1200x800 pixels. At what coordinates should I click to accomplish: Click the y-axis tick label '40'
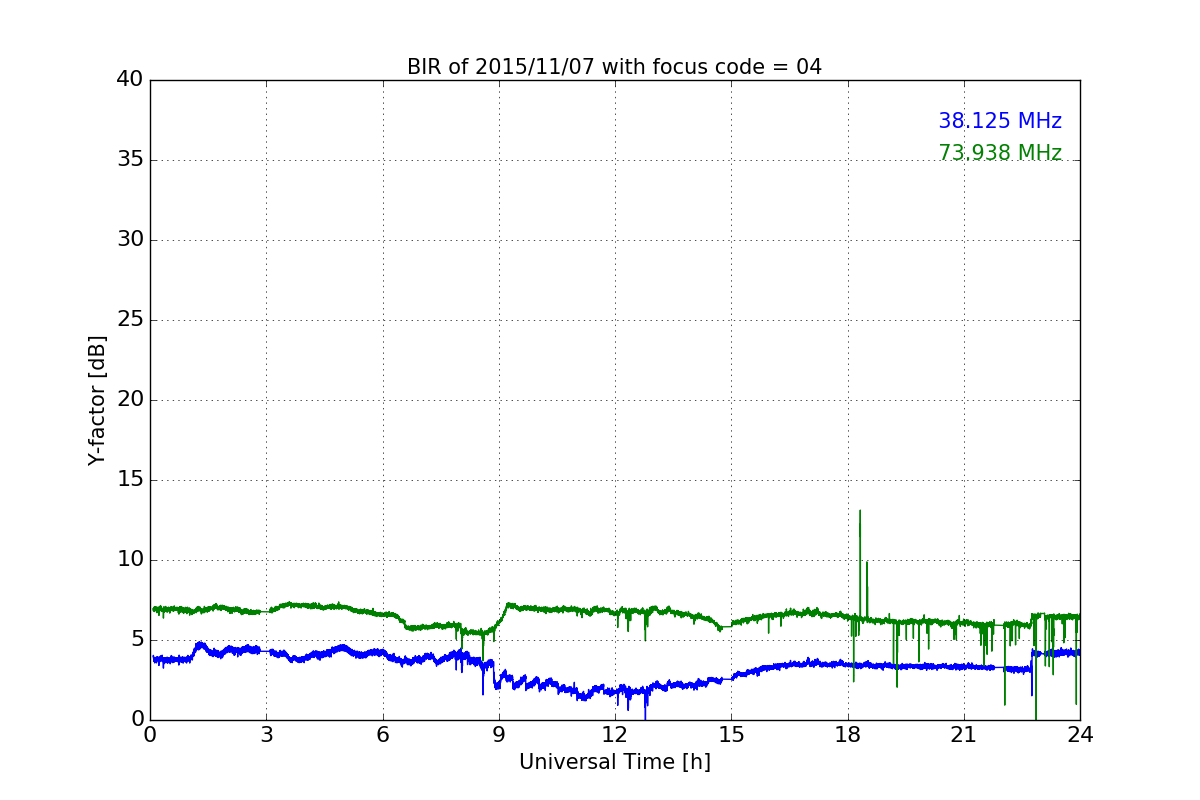pyautogui.click(x=130, y=80)
